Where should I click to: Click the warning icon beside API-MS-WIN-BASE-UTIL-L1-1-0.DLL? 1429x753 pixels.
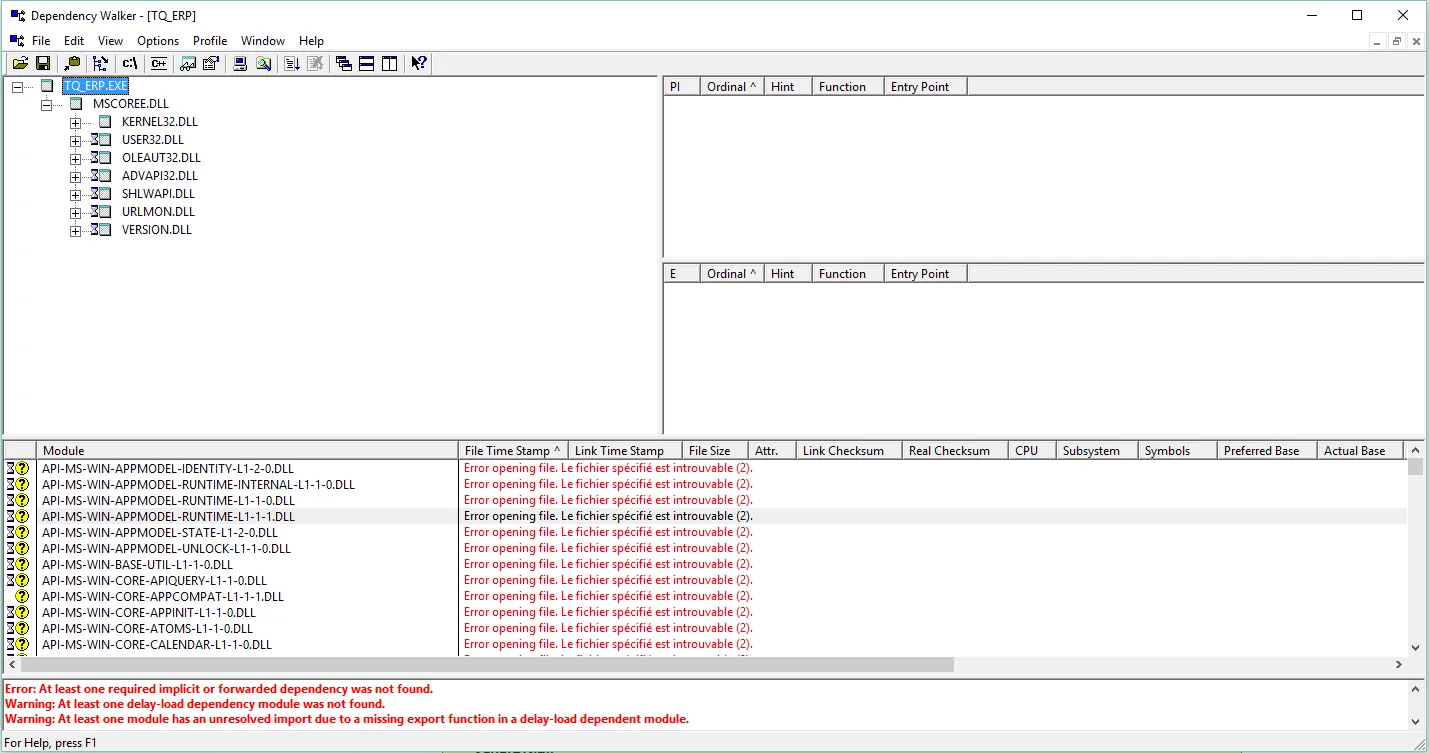22,564
